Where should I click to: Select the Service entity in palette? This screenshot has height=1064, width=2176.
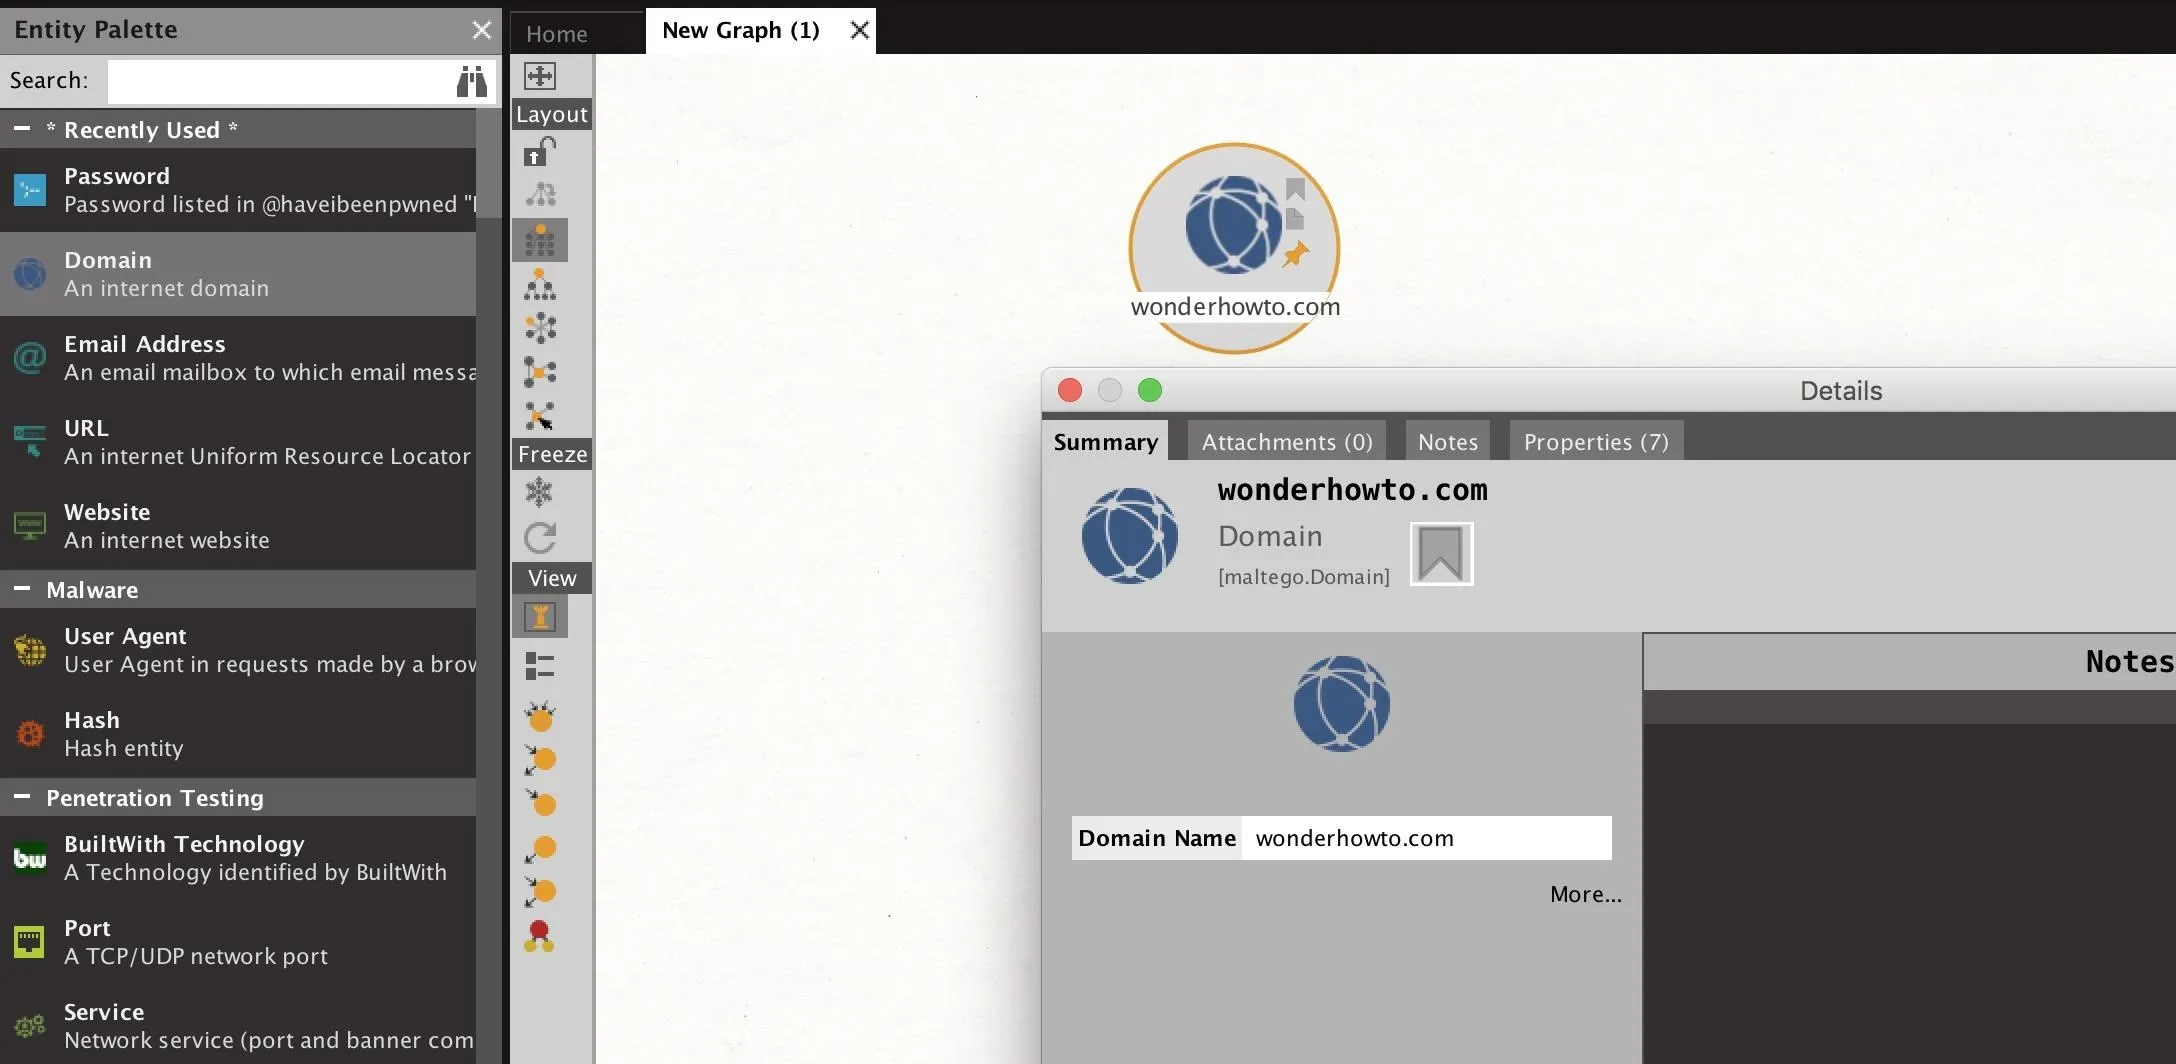tap(238, 1026)
